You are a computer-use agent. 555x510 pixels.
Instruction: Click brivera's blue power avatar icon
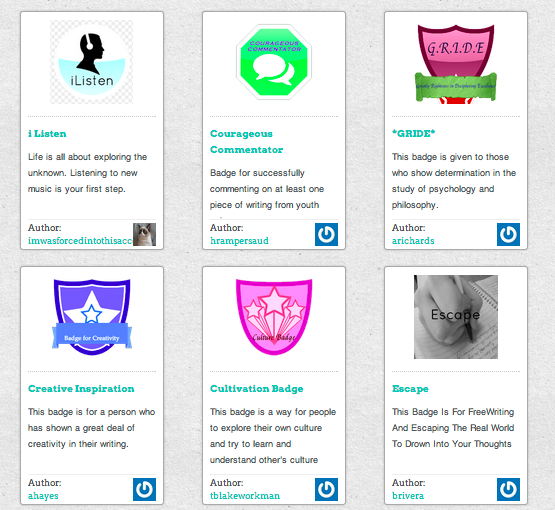tap(508, 489)
